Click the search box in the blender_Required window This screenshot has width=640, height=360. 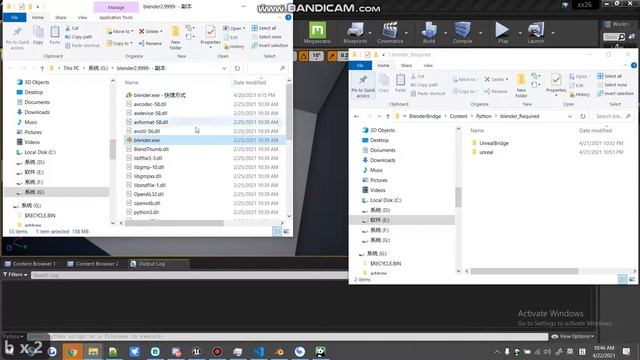613,116
